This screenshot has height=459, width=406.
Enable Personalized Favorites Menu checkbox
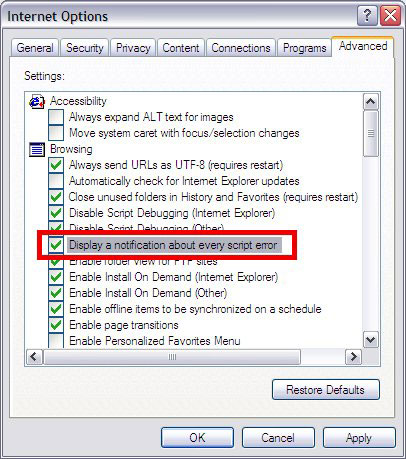(x=56, y=341)
